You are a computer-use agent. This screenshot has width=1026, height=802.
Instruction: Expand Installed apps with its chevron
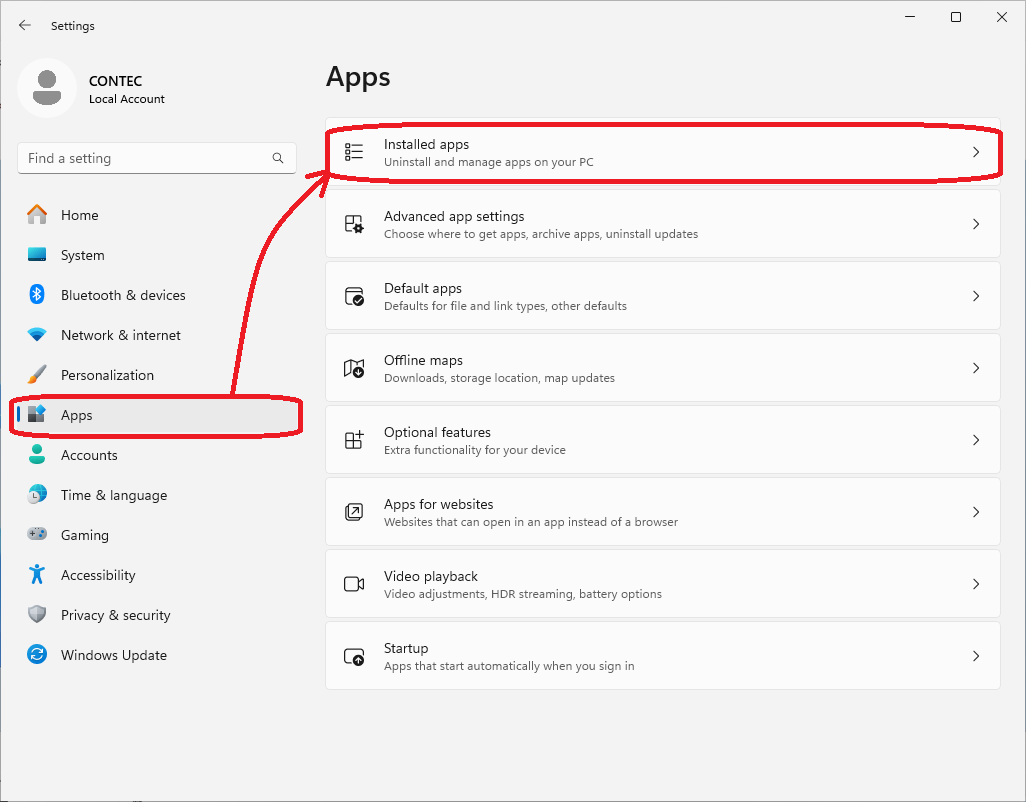(976, 152)
